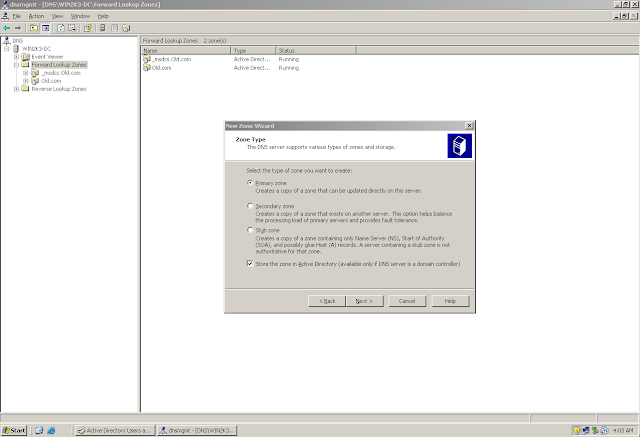
Task: Switch to Active Directory Users taskbar window
Action: point(115,430)
